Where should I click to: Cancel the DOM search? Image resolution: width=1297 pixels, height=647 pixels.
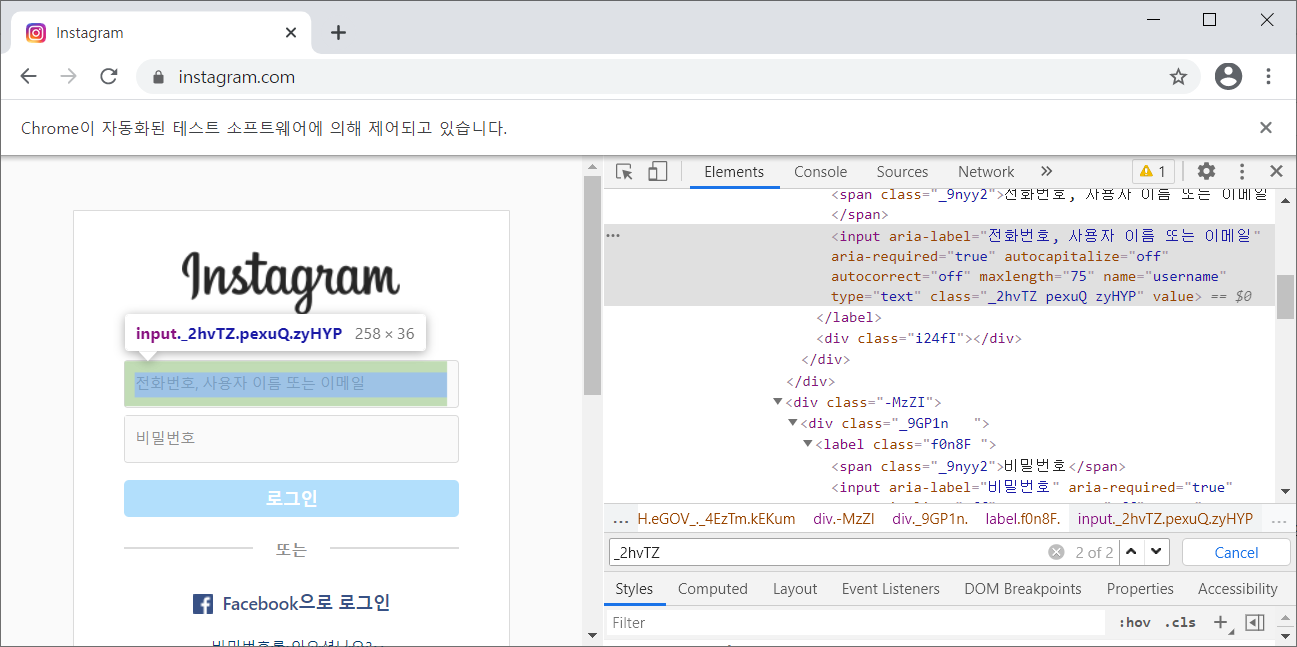1236,552
